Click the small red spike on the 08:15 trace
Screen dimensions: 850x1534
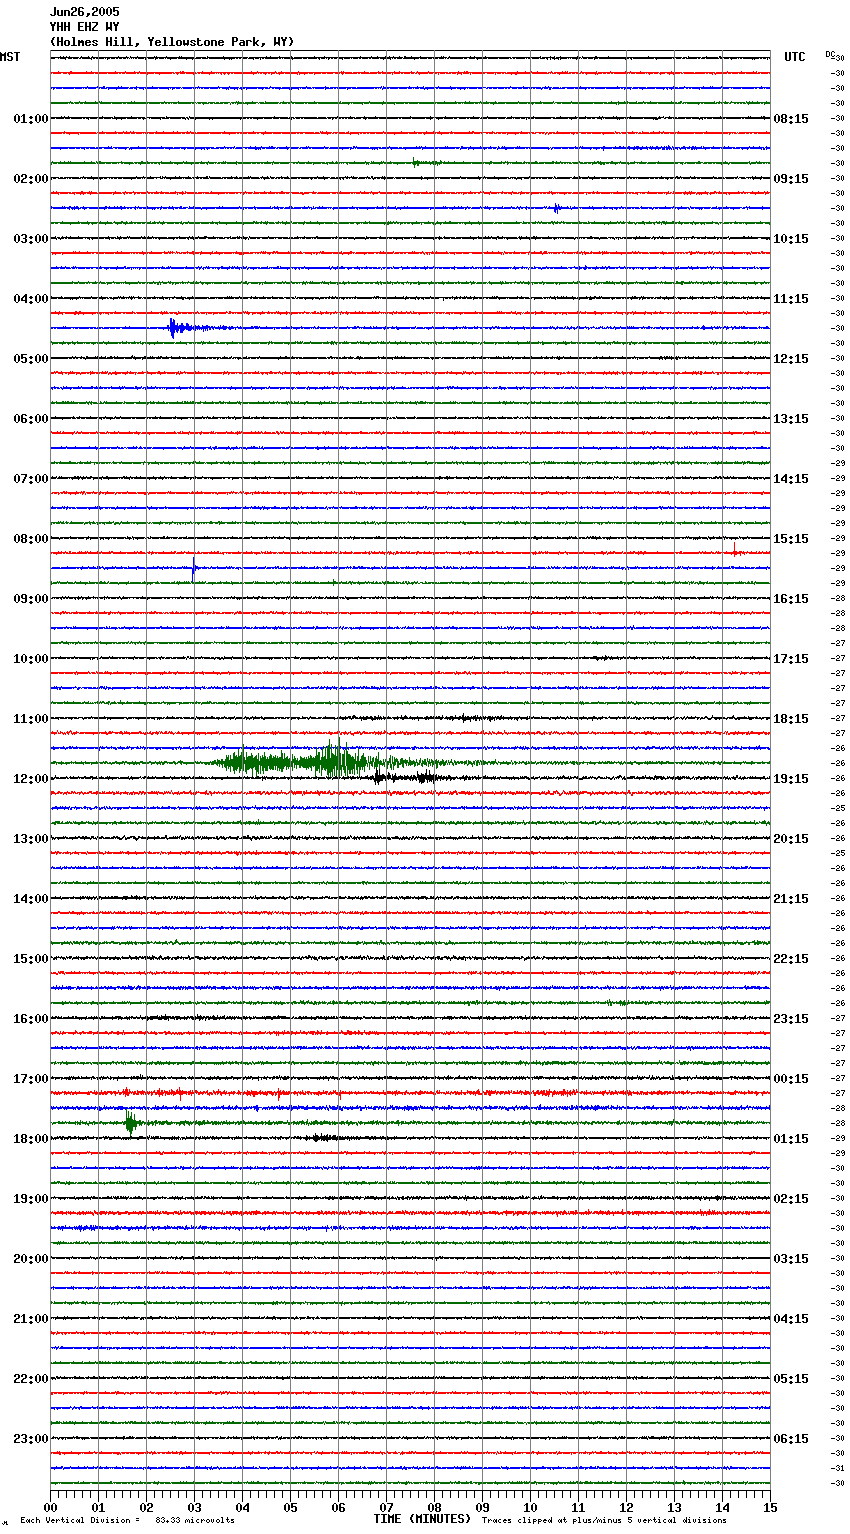(x=735, y=549)
